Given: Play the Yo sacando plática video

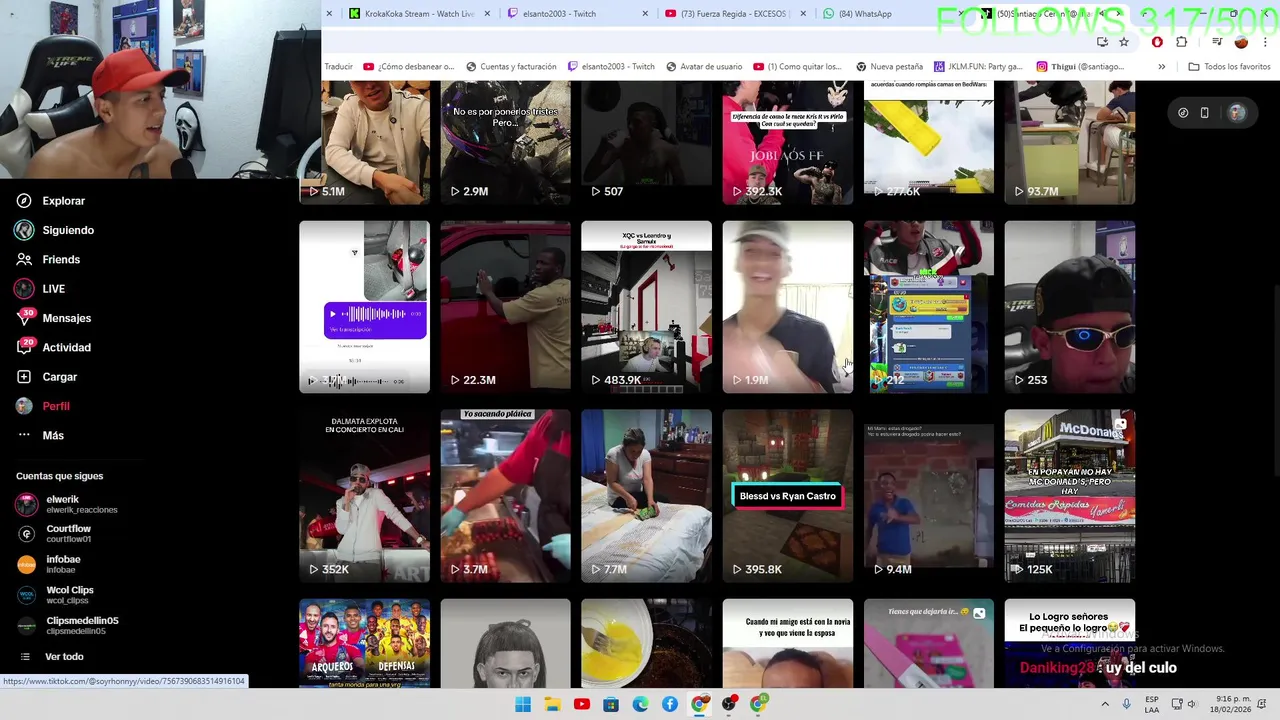Looking at the screenshot, I should click(x=506, y=496).
